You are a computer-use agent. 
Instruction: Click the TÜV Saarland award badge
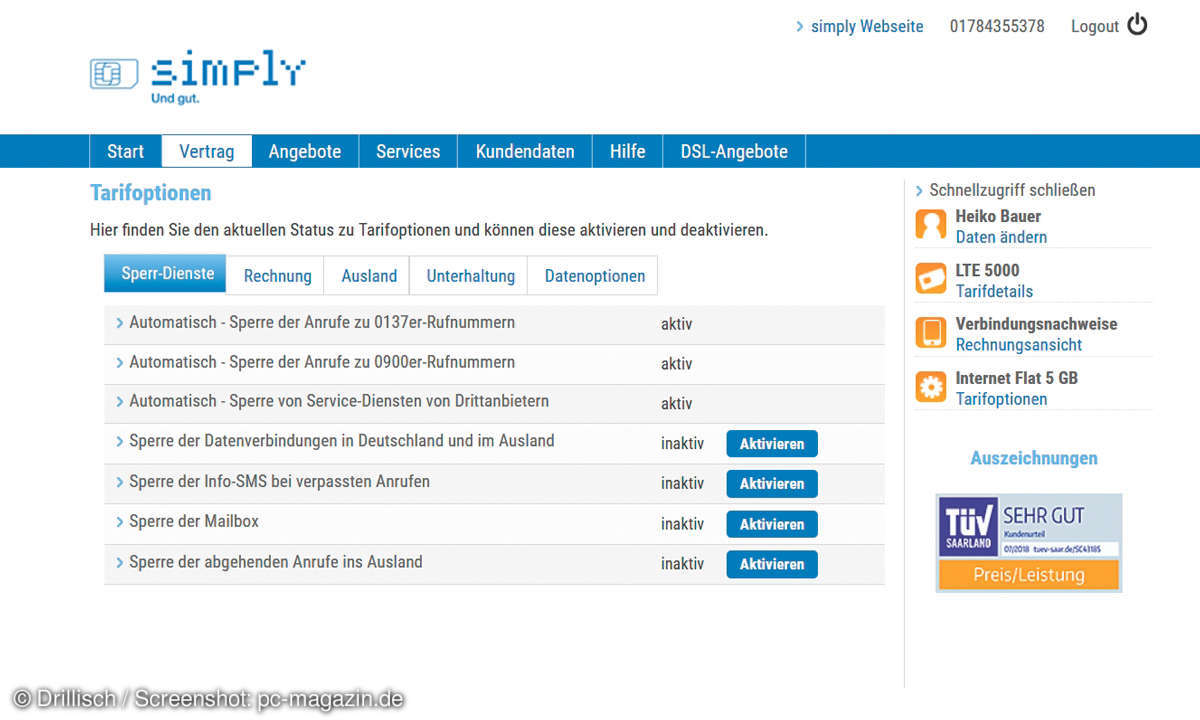click(x=1028, y=542)
